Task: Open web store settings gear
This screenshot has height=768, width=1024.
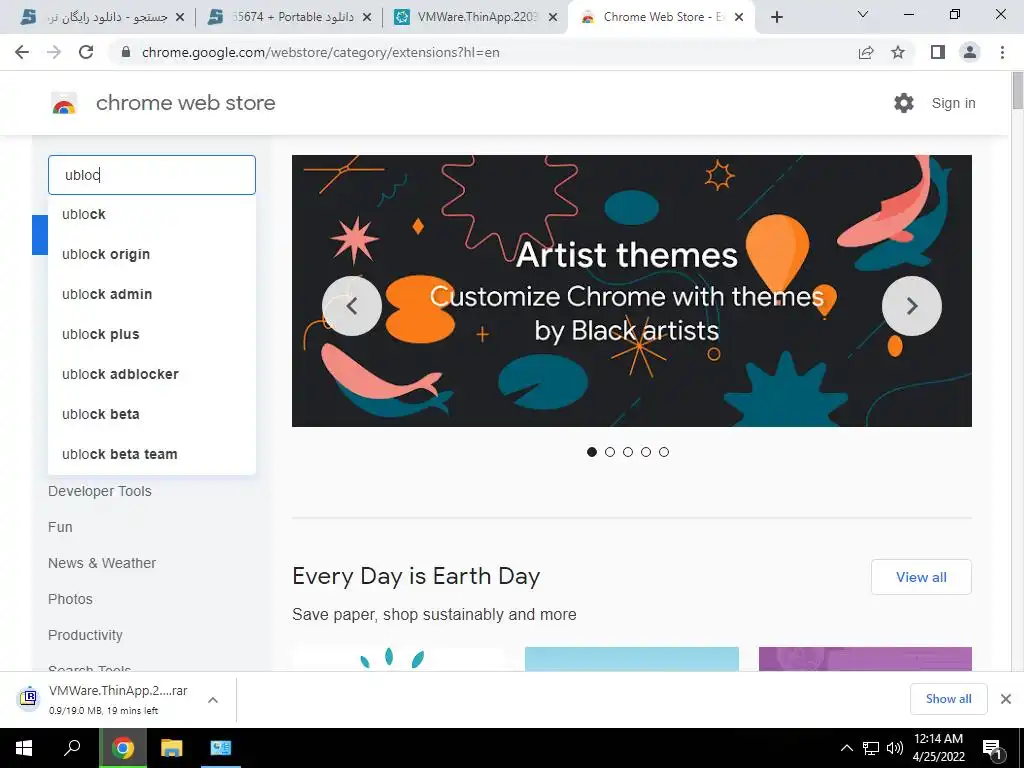Action: point(904,103)
